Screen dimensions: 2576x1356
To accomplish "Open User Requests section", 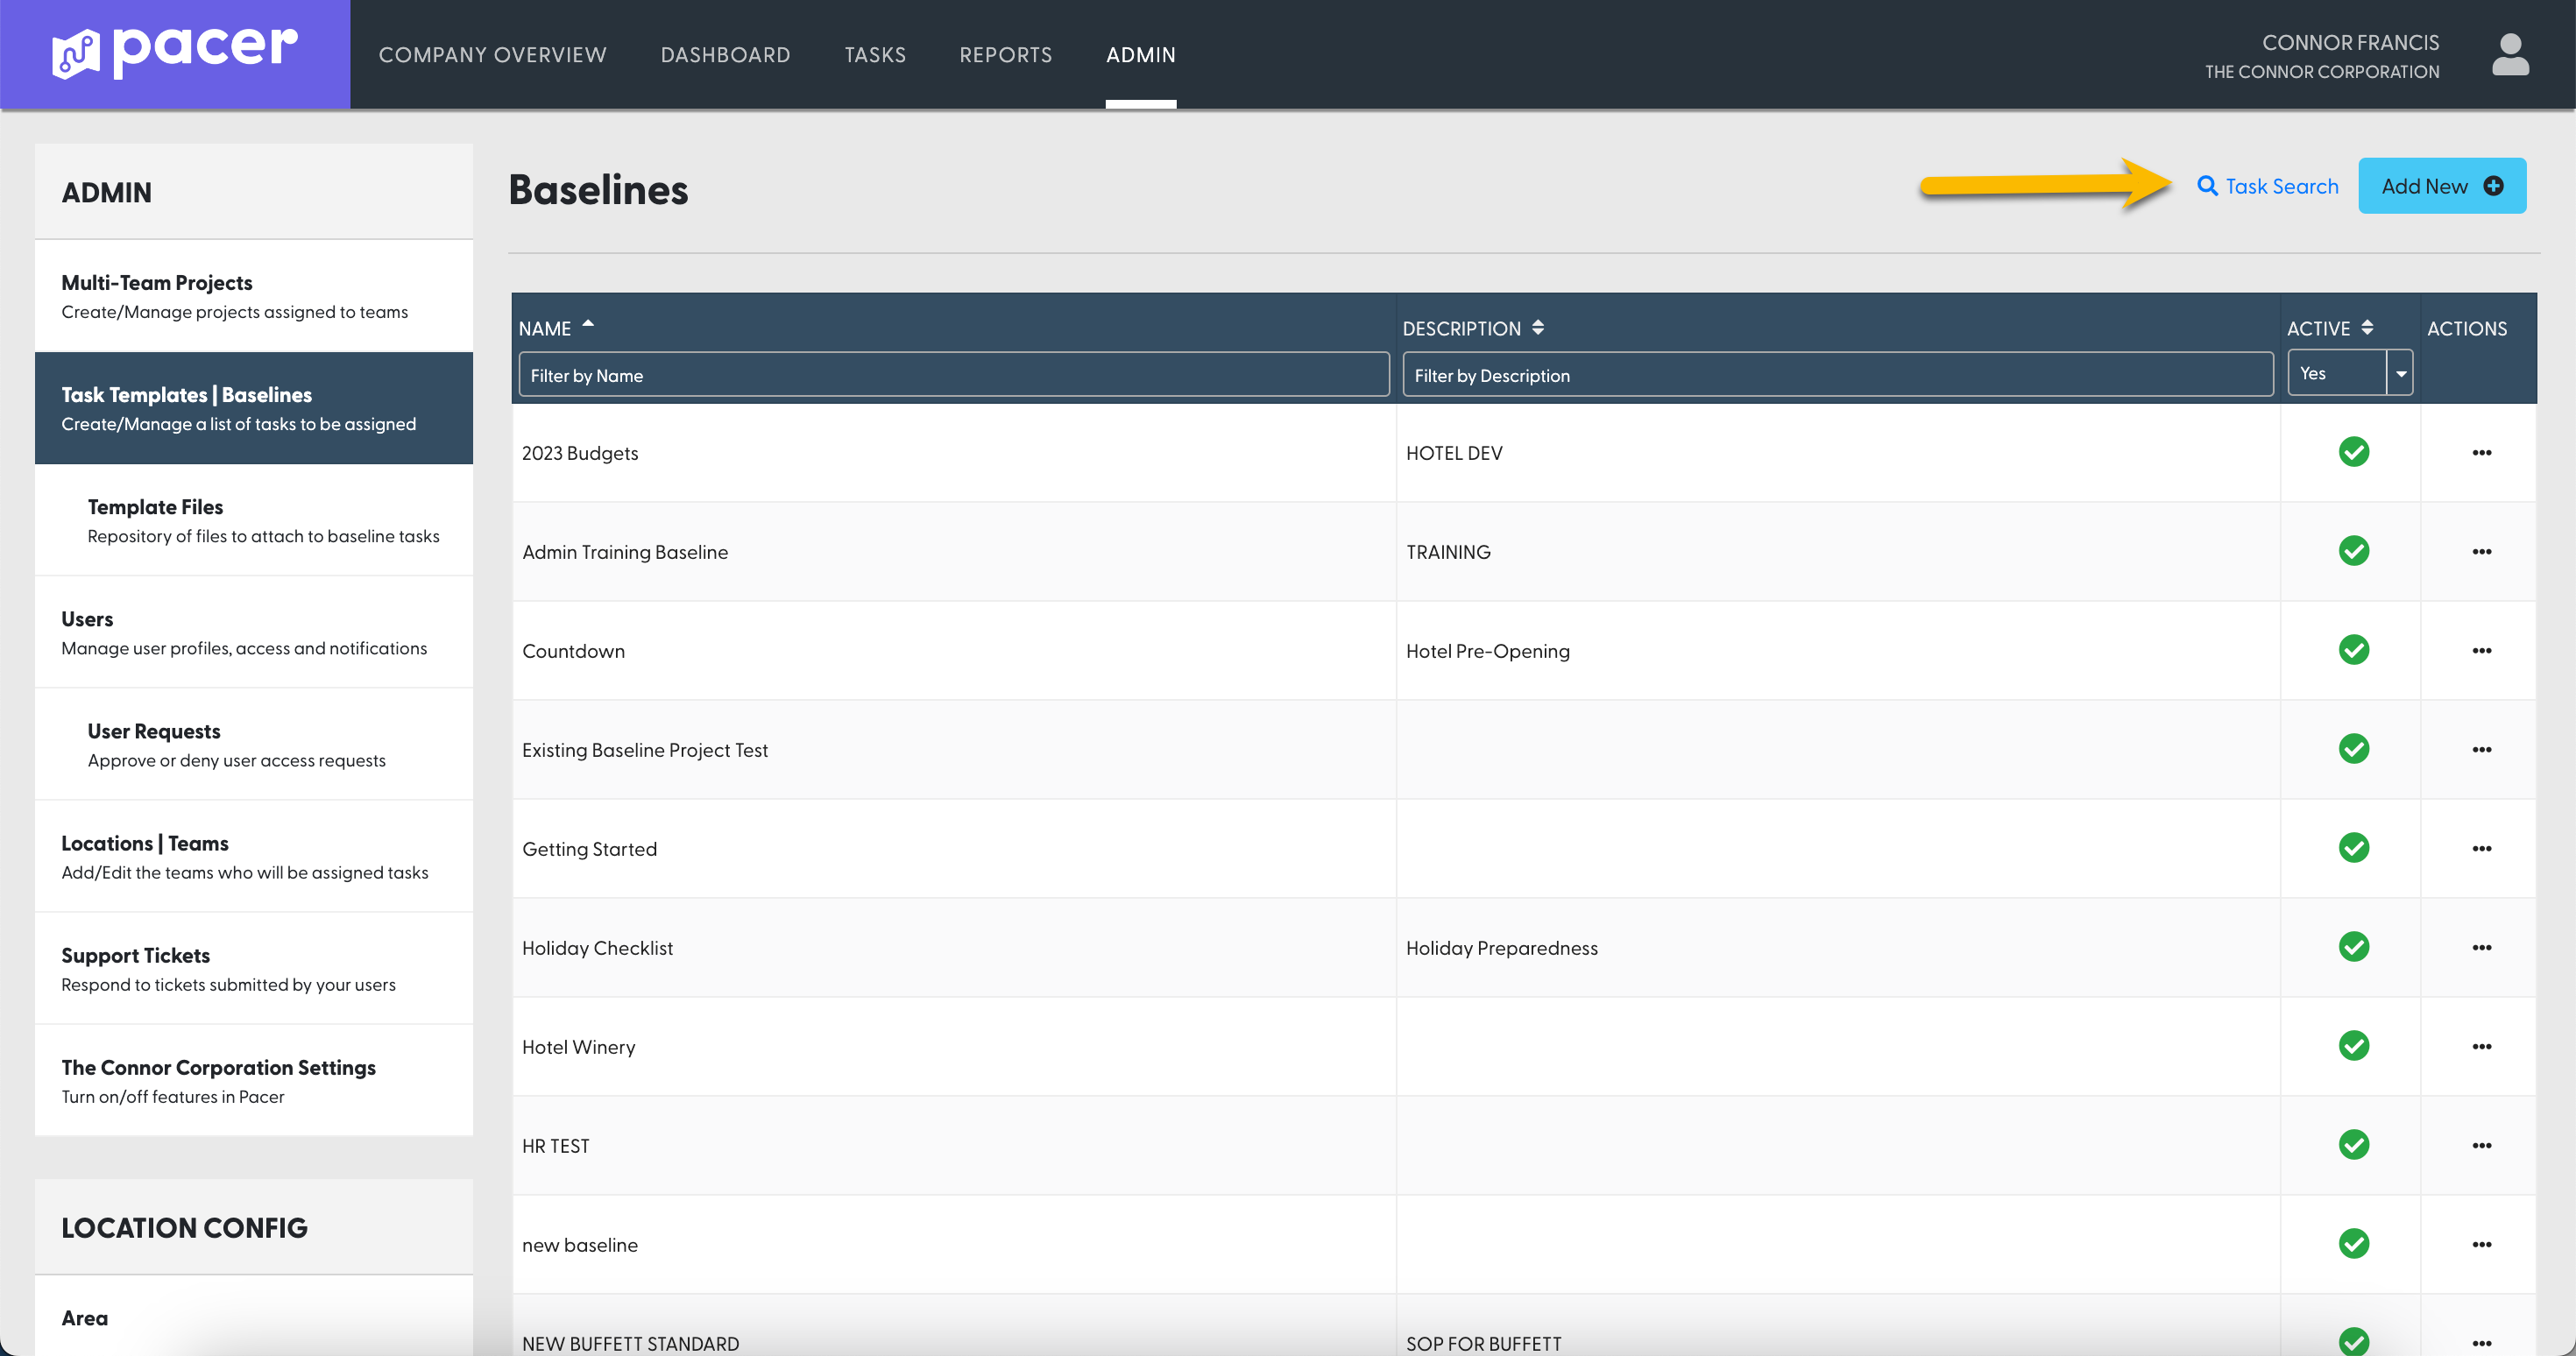I will click(x=254, y=744).
